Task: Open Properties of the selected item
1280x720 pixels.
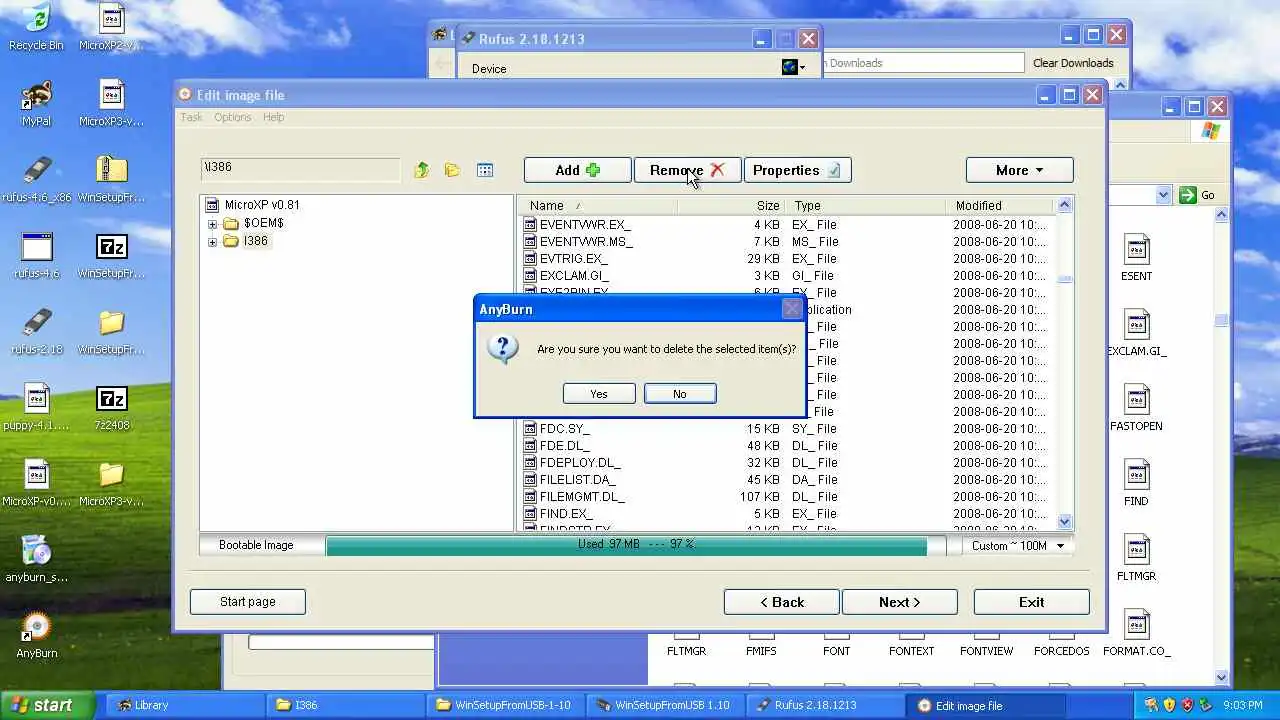Action: [x=797, y=170]
